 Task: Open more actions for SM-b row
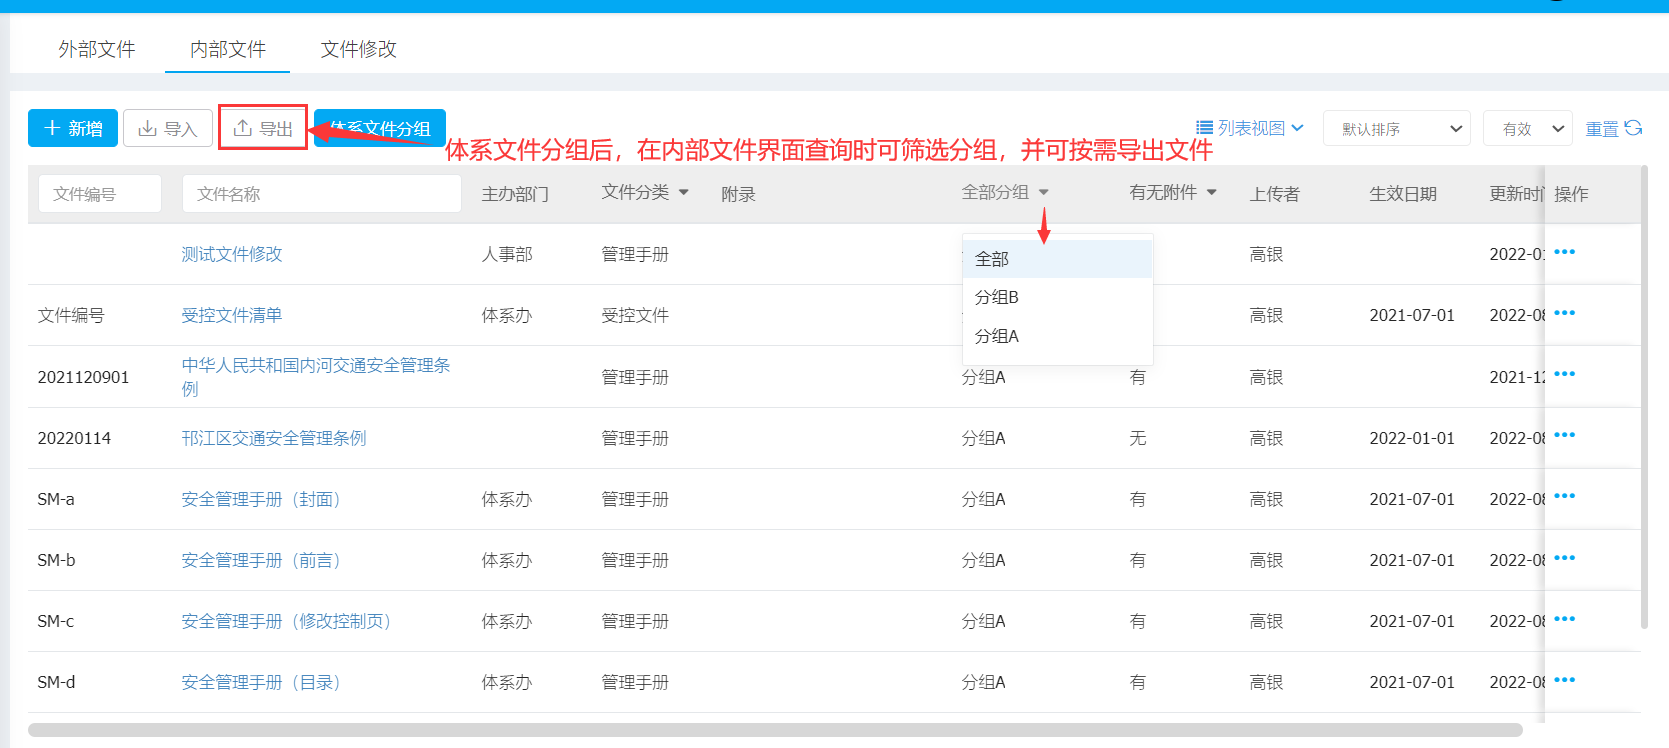click(x=1565, y=558)
